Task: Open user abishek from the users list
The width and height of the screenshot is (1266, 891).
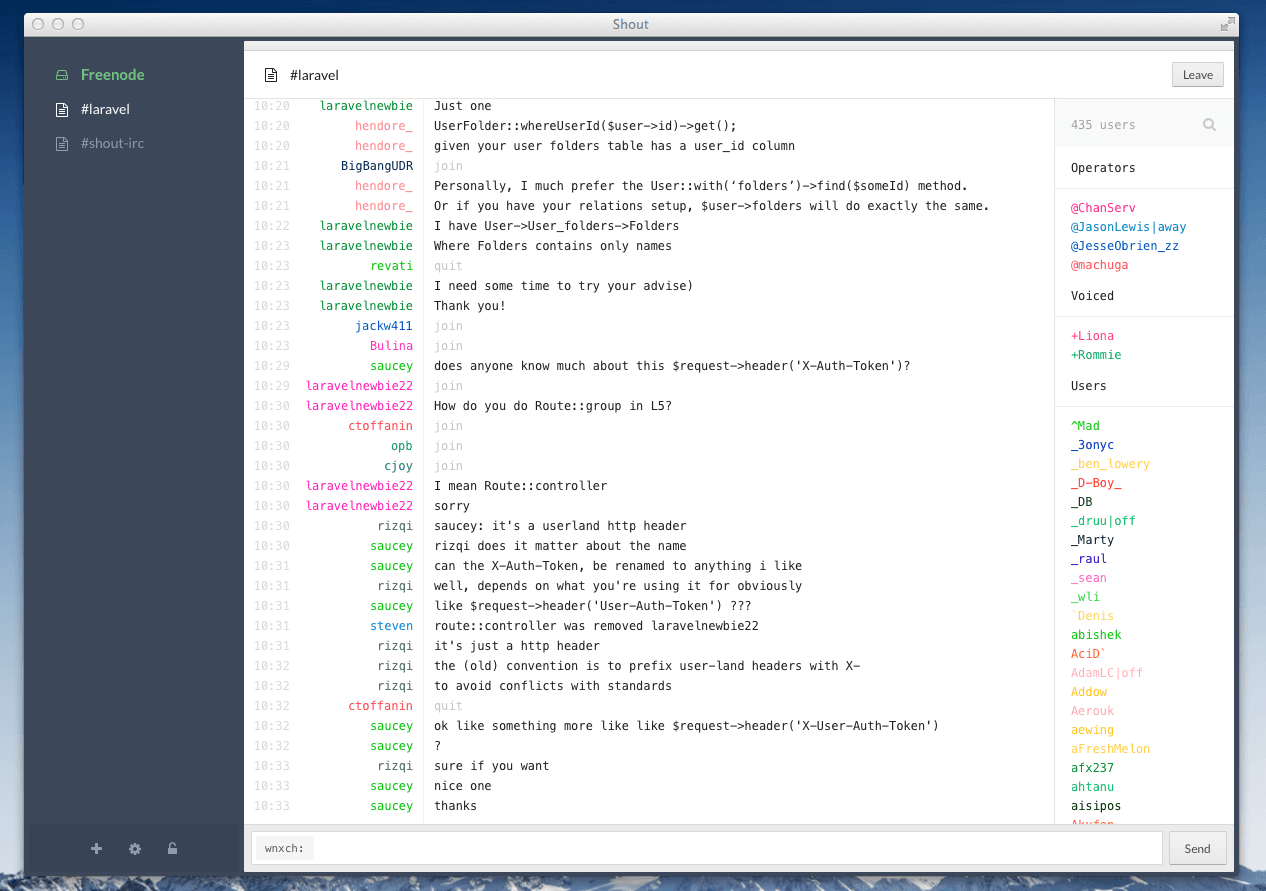Action: 1096,635
